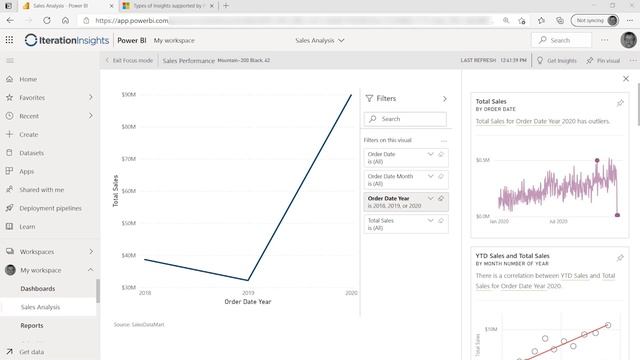Click My workspace breadcrumb in header
The image size is (640, 360).
click(x=174, y=40)
